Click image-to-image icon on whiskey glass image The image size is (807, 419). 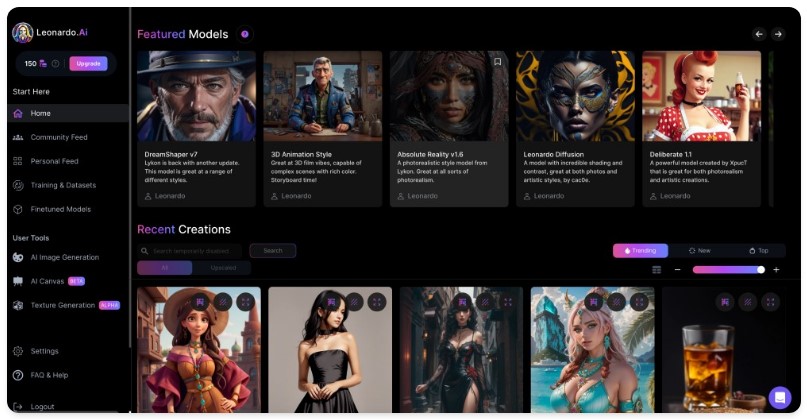pyautogui.click(x=725, y=302)
